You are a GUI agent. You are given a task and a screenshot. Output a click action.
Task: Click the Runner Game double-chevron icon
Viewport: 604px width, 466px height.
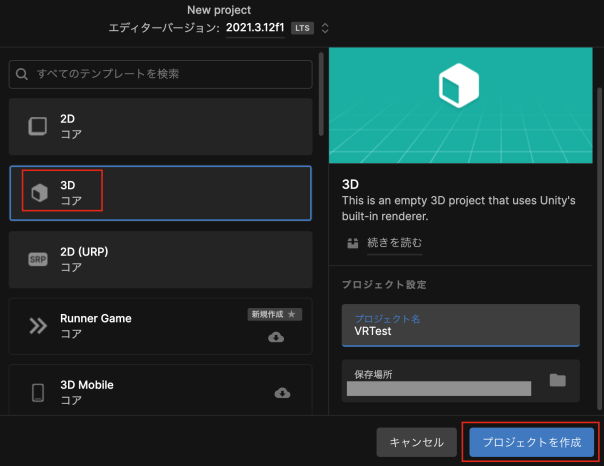click(x=38, y=326)
